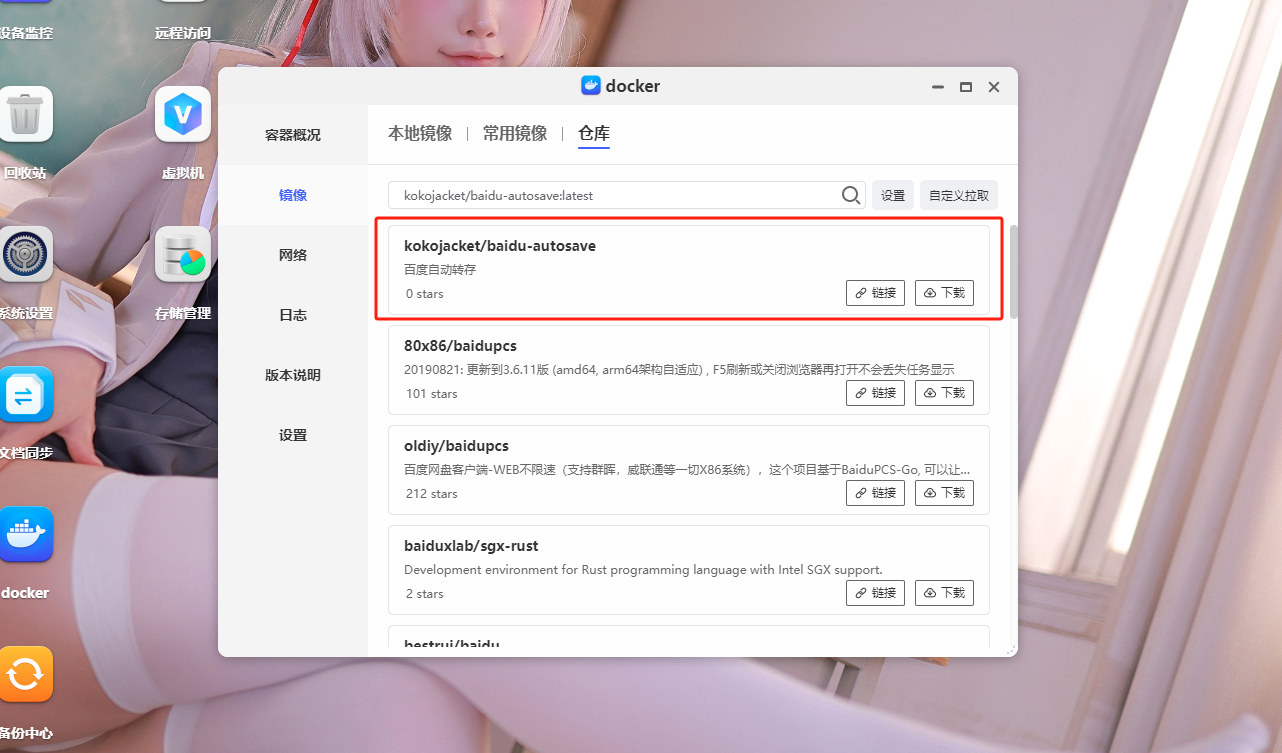This screenshot has height=753, width=1282.
Task: Click 下载 for oldiy/baidupcs
Action: 944,493
